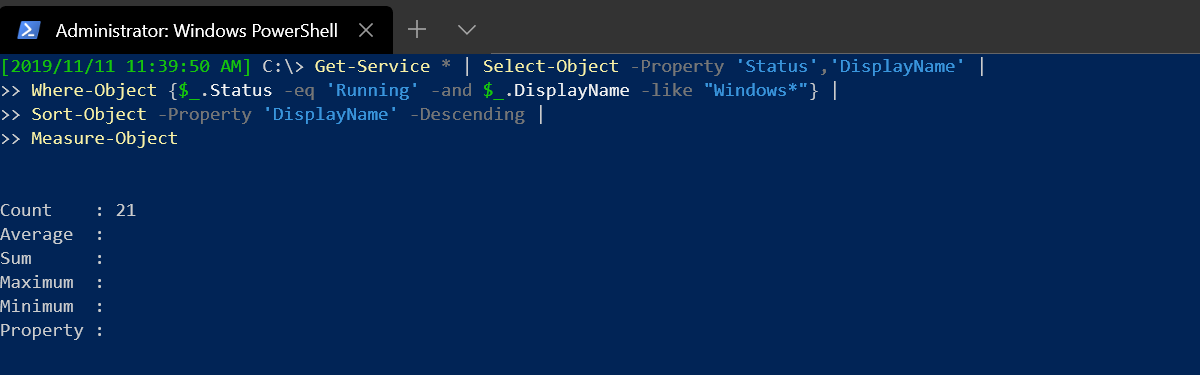Select the Administrator: Windows PowerShell tab
Screen dimensions: 1200x375
click(196, 29)
